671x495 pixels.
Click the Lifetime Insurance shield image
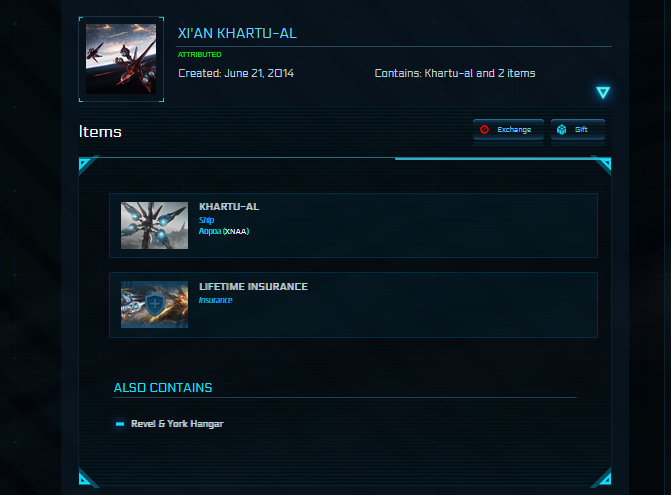coord(154,305)
